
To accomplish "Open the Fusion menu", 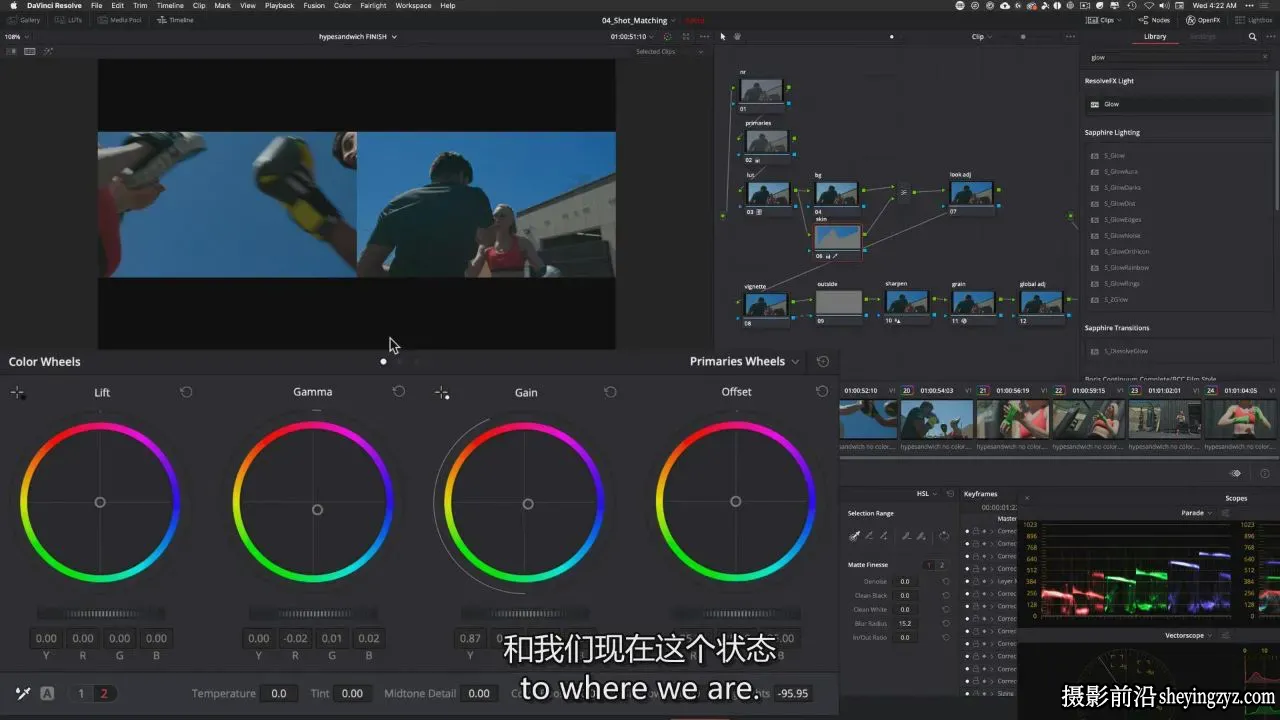I will coord(314,5).
